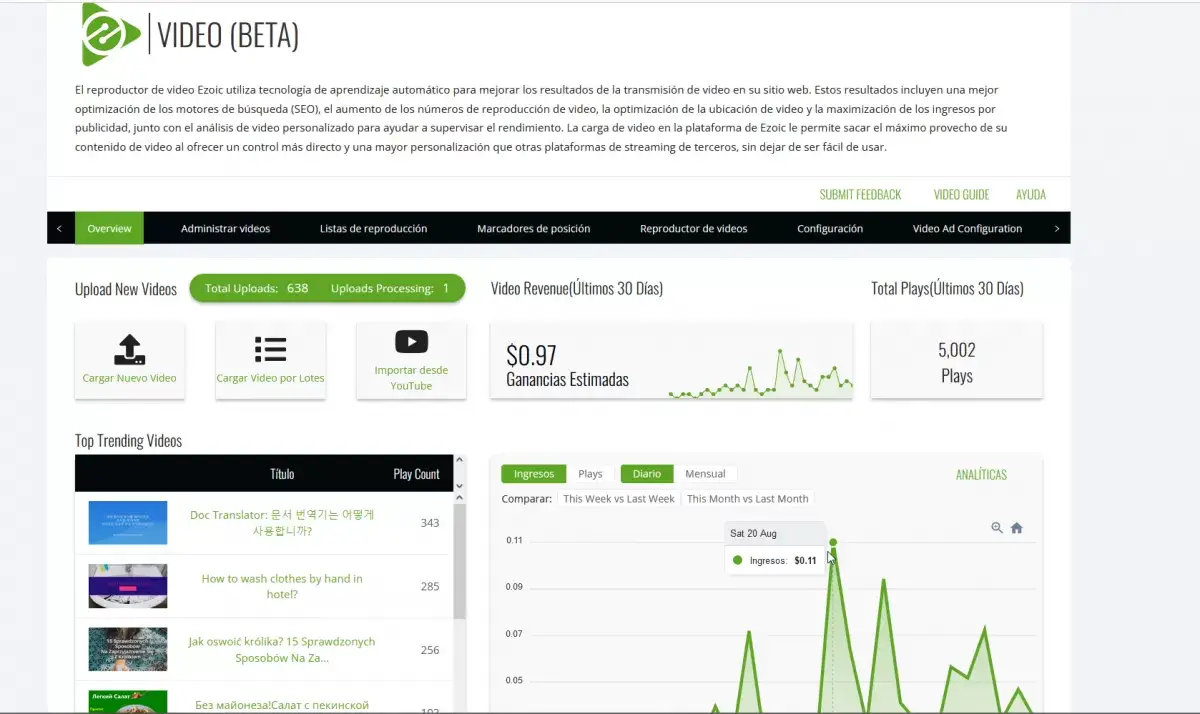Click the chart zoom magnifier icon
The width and height of the screenshot is (1200, 714).
pyautogui.click(x=997, y=528)
